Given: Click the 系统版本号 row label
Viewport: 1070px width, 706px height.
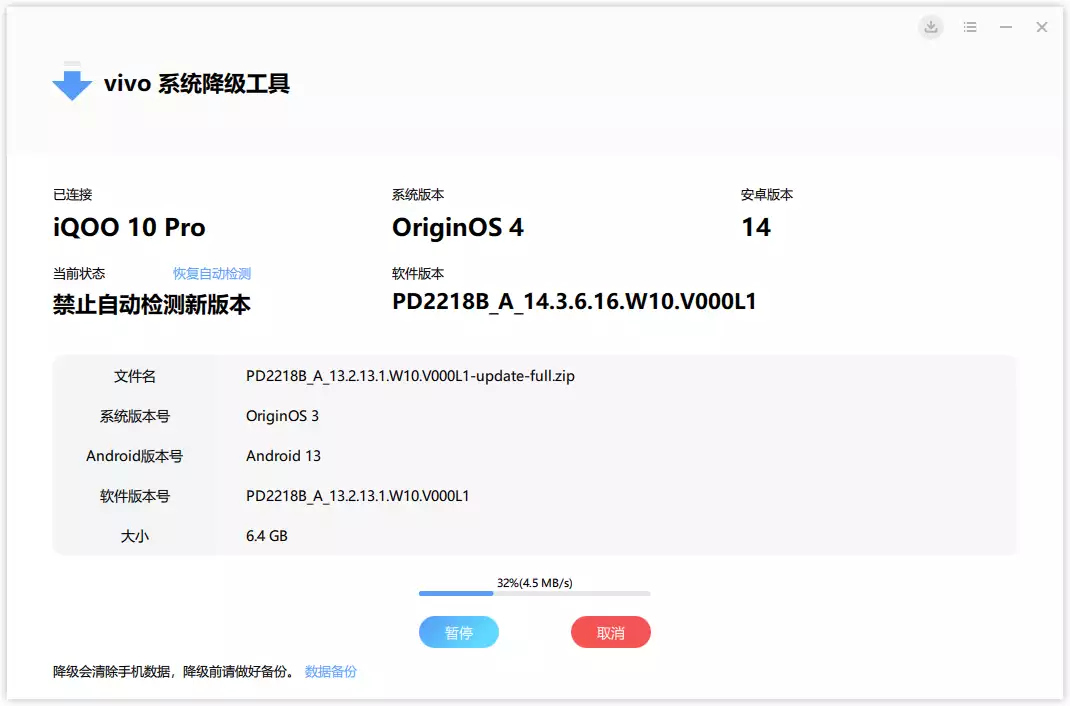Looking at the screenshot, I should coord(134,416).
